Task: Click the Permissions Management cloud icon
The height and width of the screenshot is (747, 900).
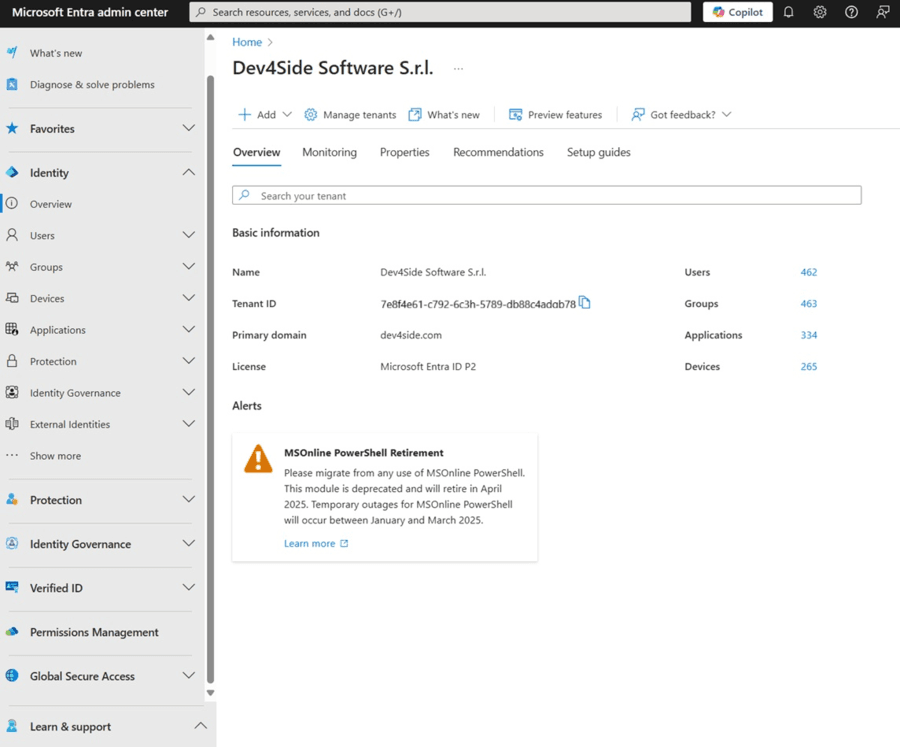Action: point(12,632)
